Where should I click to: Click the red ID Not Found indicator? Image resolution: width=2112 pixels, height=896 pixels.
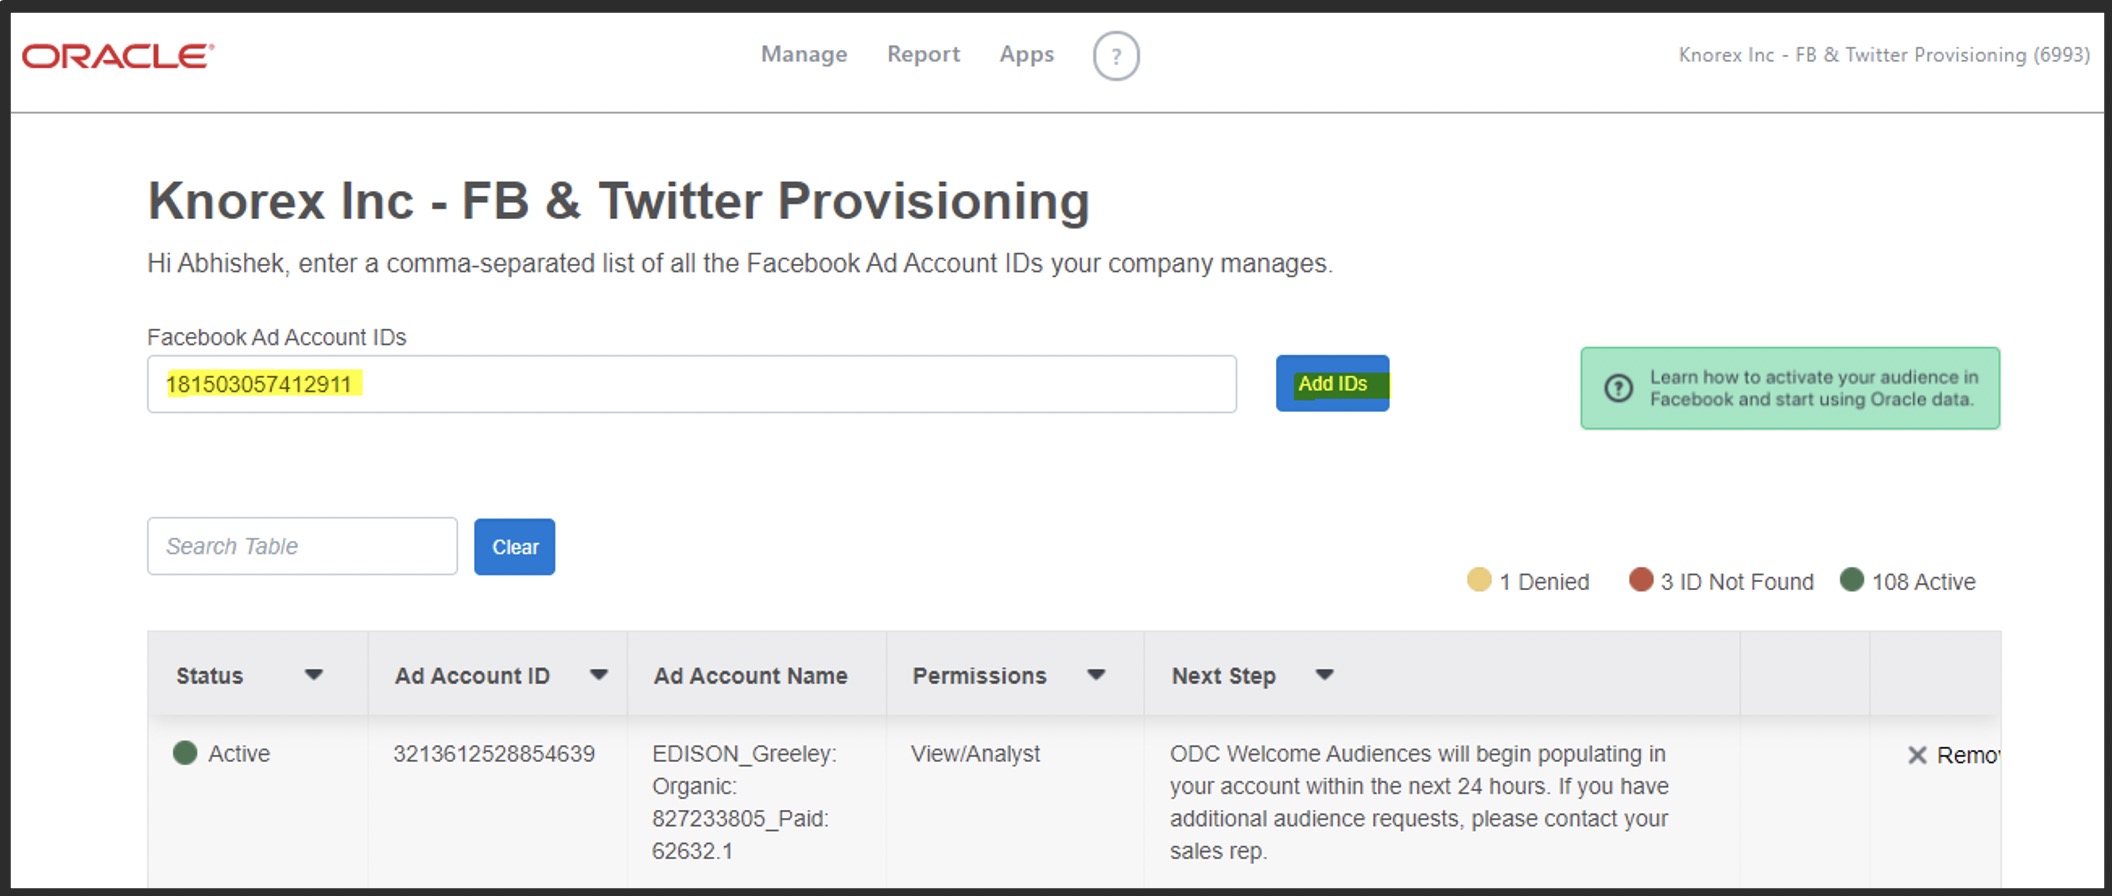point(1640,580)
